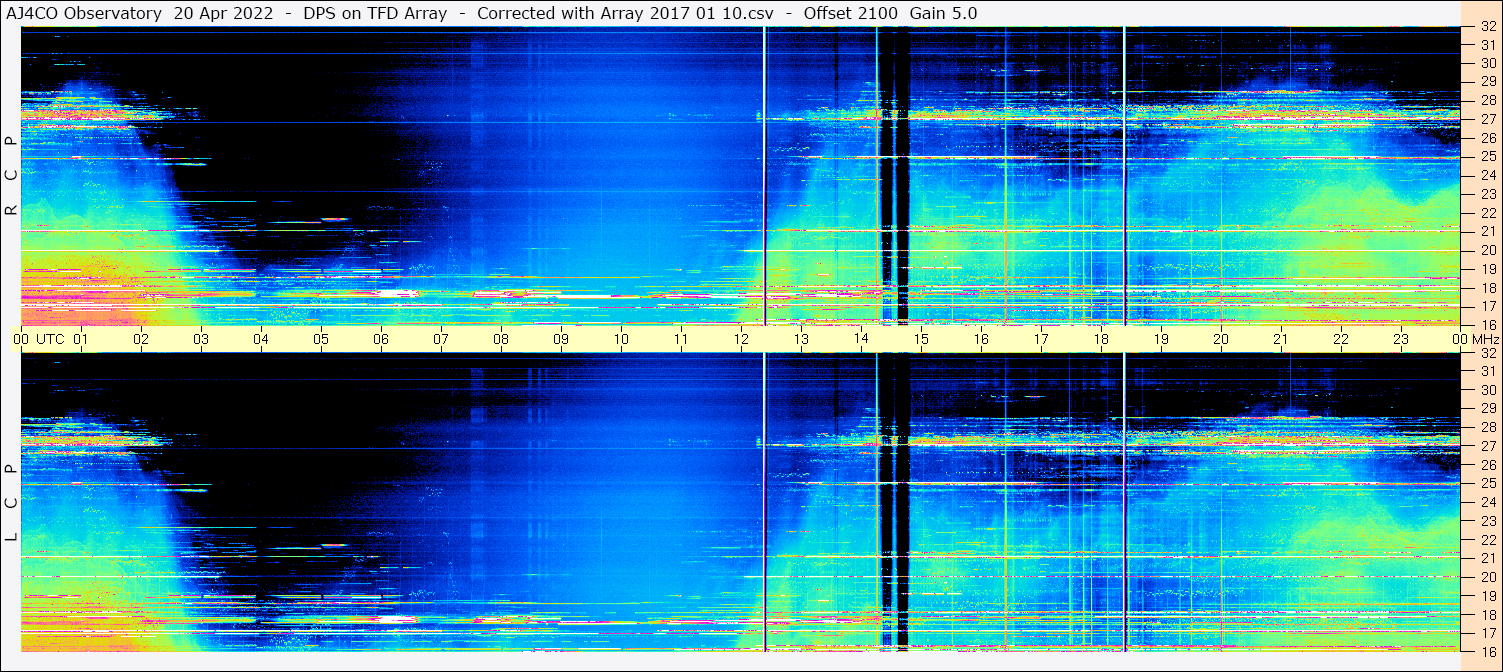Click the 27 MHz label of the RCP panel

coord(1488,119)
